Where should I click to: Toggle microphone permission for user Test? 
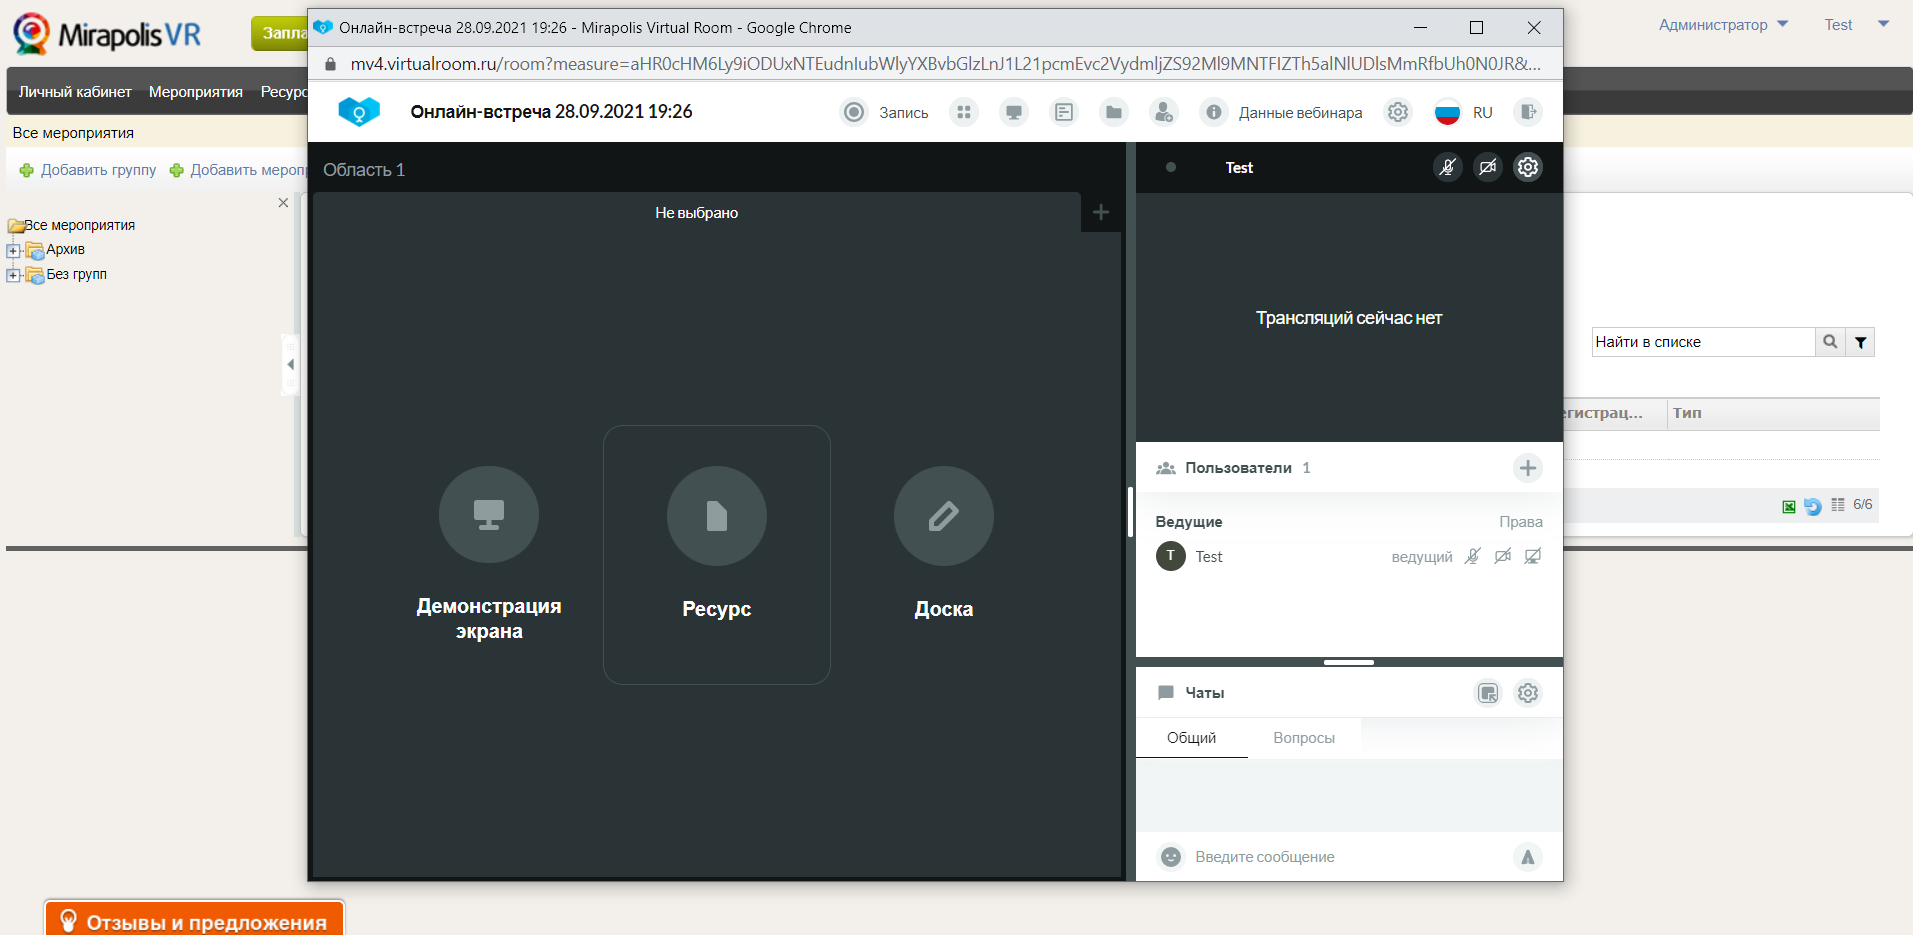click(x=1472, y=556)
